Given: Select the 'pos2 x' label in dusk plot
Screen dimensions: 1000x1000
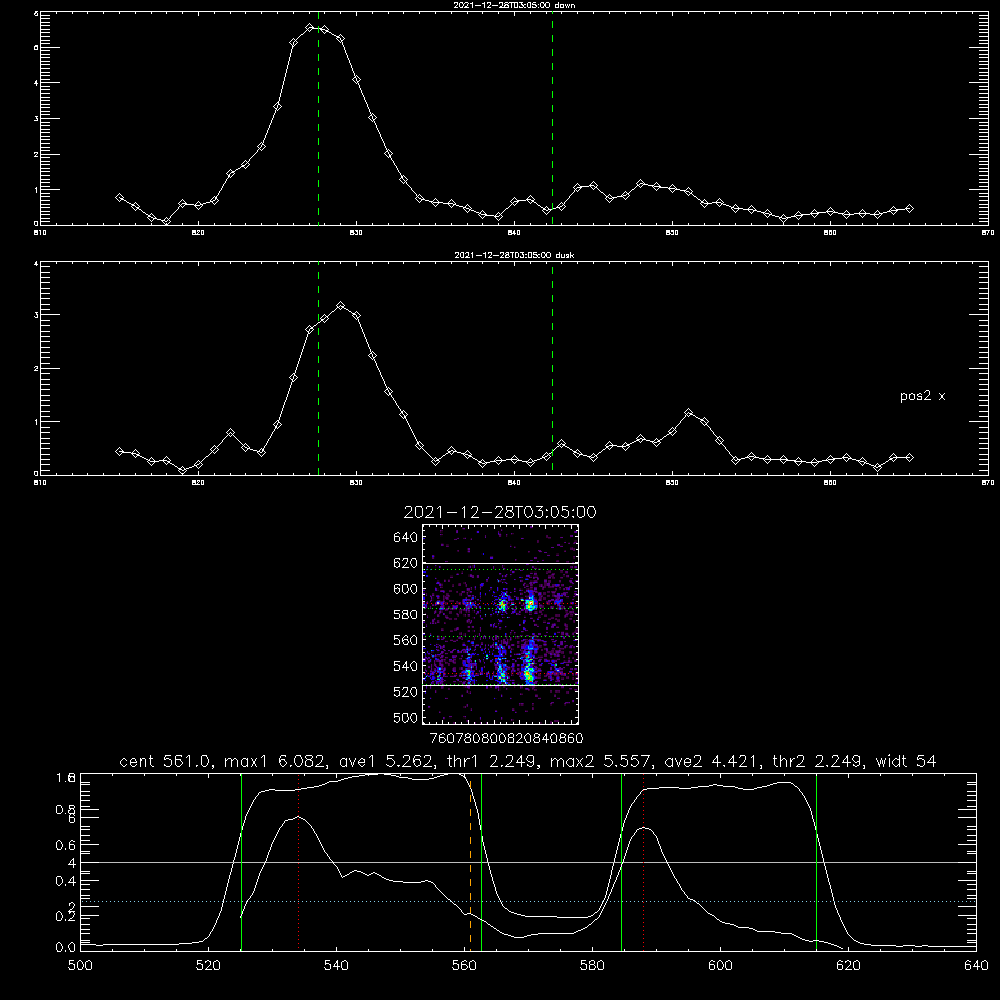Looking at the screenshot, I should [x=922, y=396].
